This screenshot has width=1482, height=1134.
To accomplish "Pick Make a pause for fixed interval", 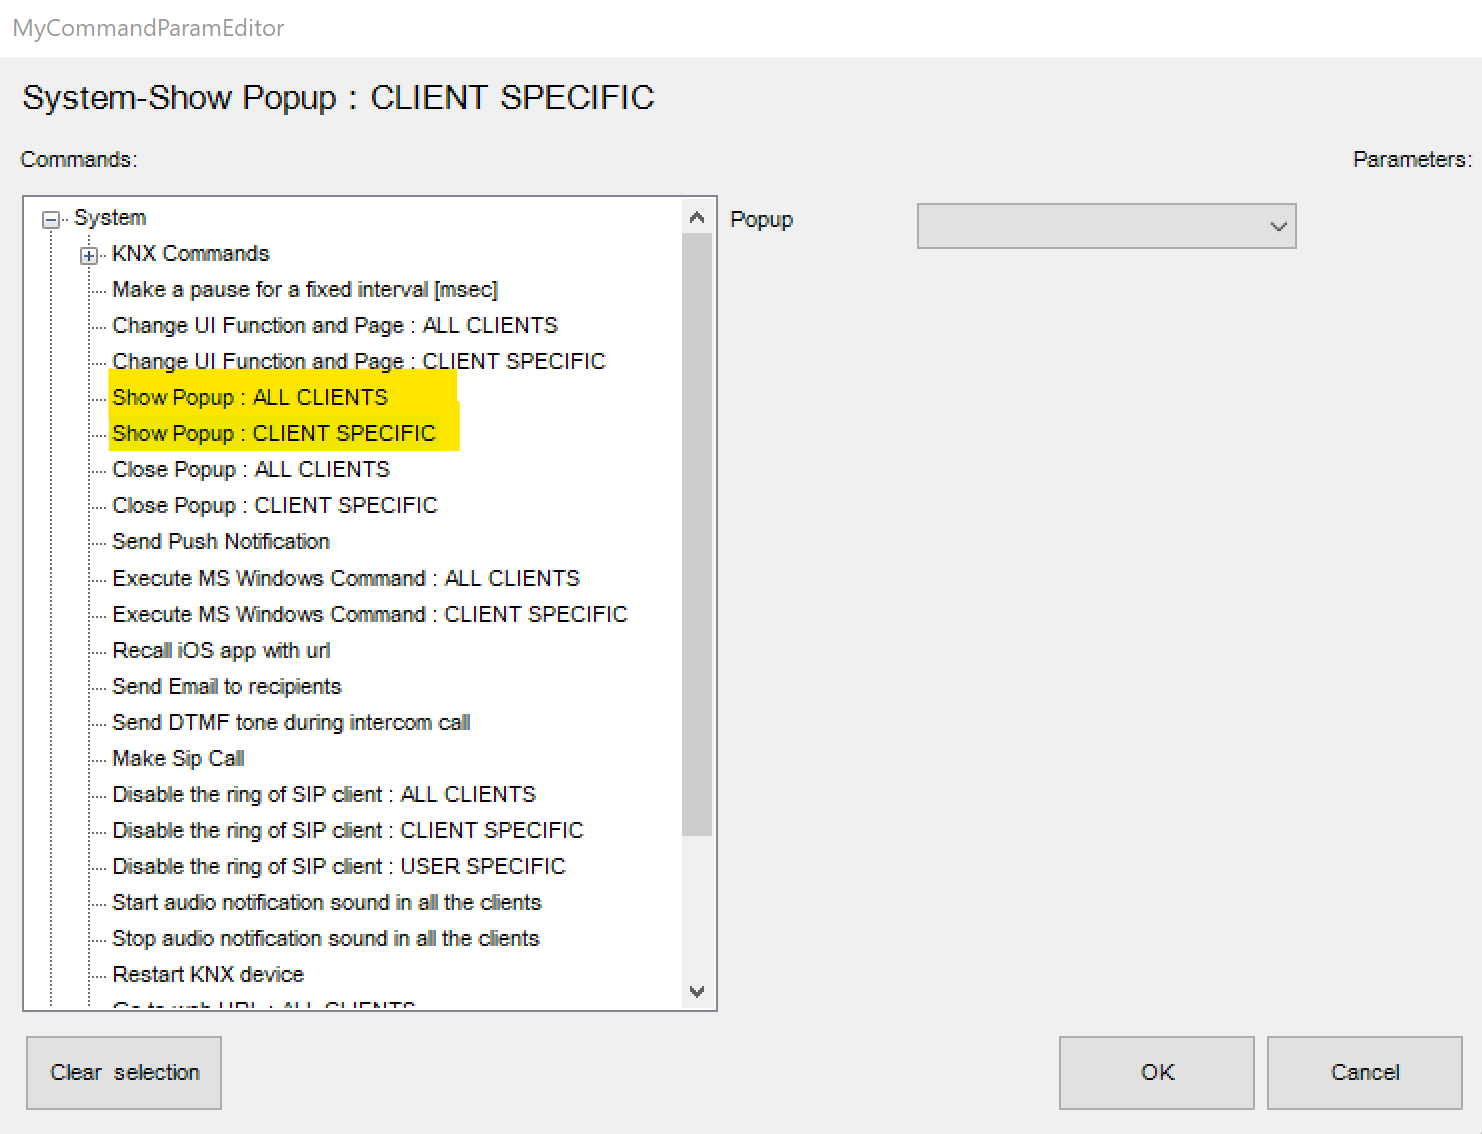I will [305, 290].
